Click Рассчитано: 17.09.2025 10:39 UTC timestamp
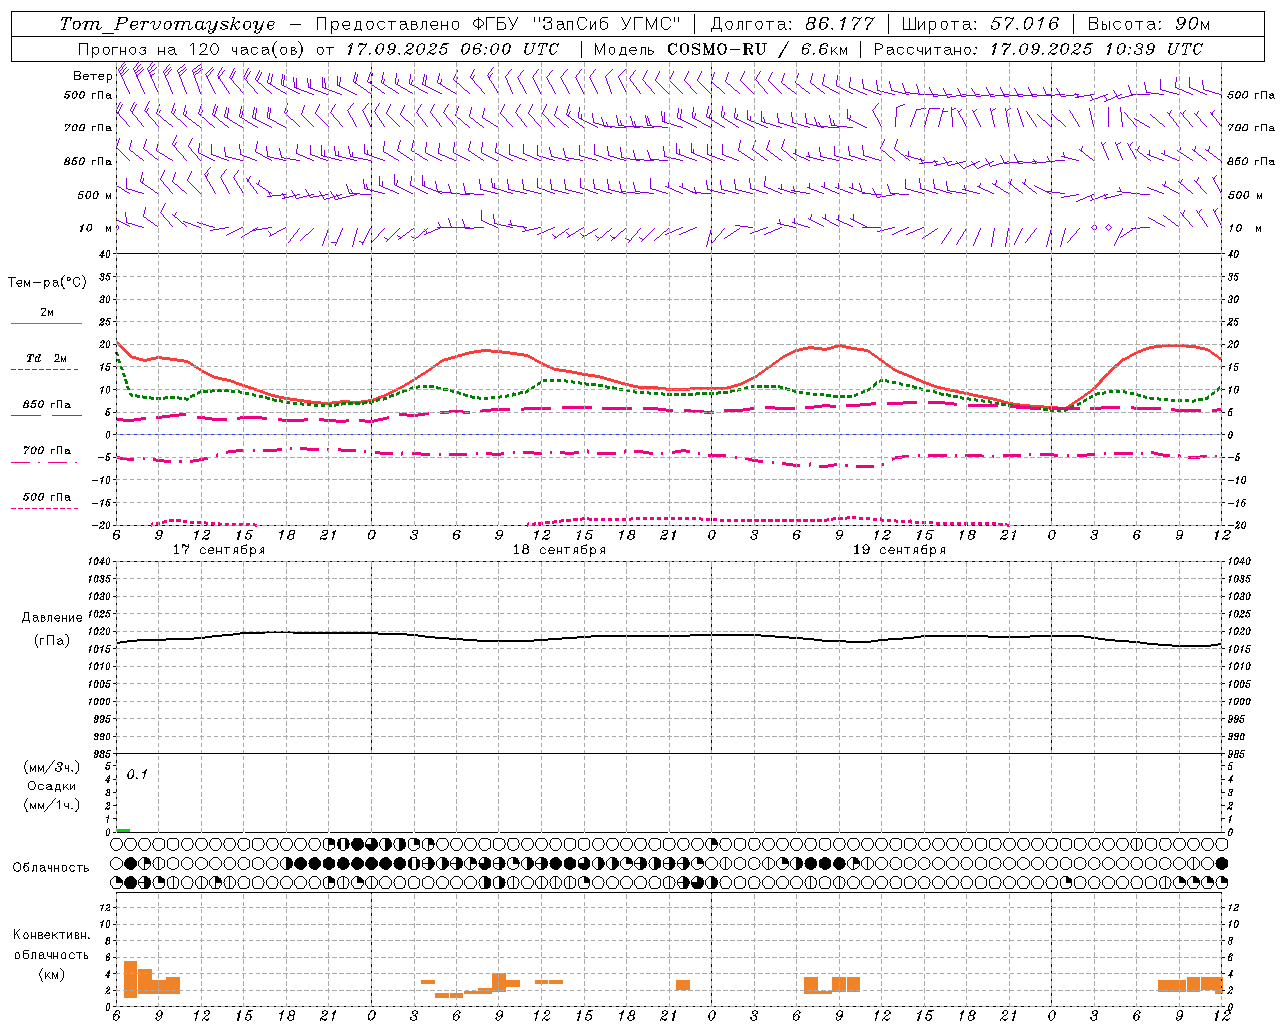Viewport: 1280px width, 1024px height. (x=1038, y=49)
